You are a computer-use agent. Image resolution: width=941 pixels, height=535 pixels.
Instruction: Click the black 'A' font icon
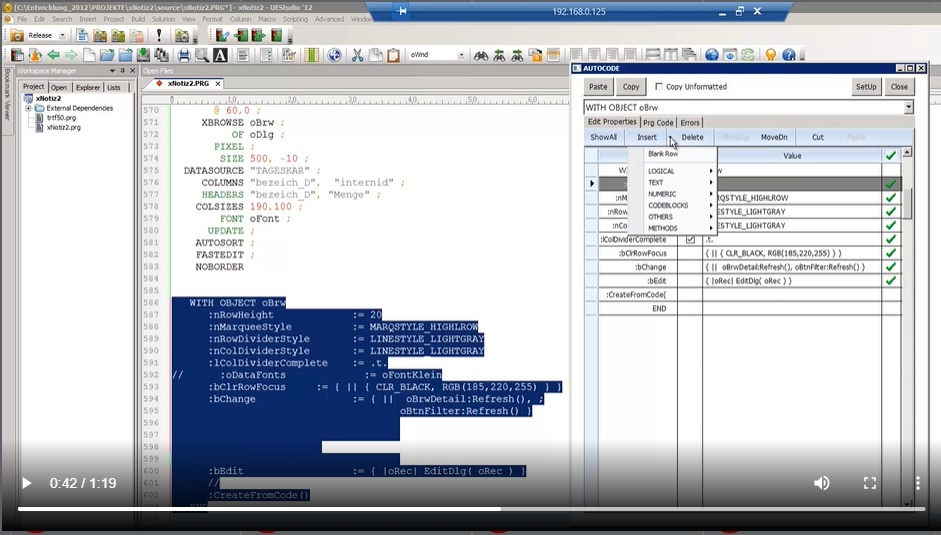pos(220,55)
